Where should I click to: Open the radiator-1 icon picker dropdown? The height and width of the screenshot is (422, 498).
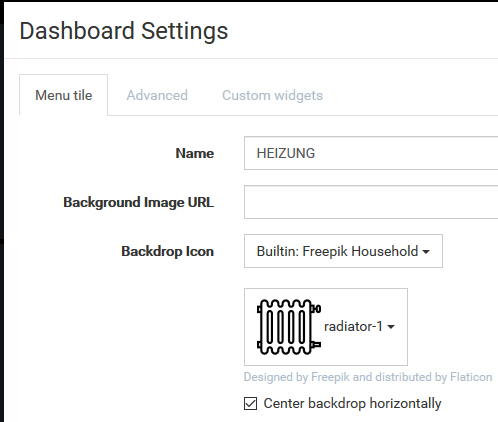tap(326, 327)
